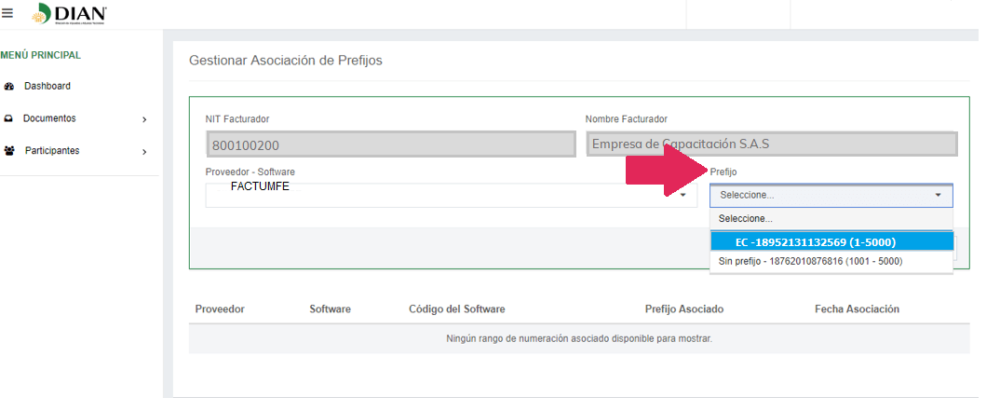This screenshot has width=1000, height=398.
Task: Click the Dashboard gauge icon
Action: click(9, 86)
